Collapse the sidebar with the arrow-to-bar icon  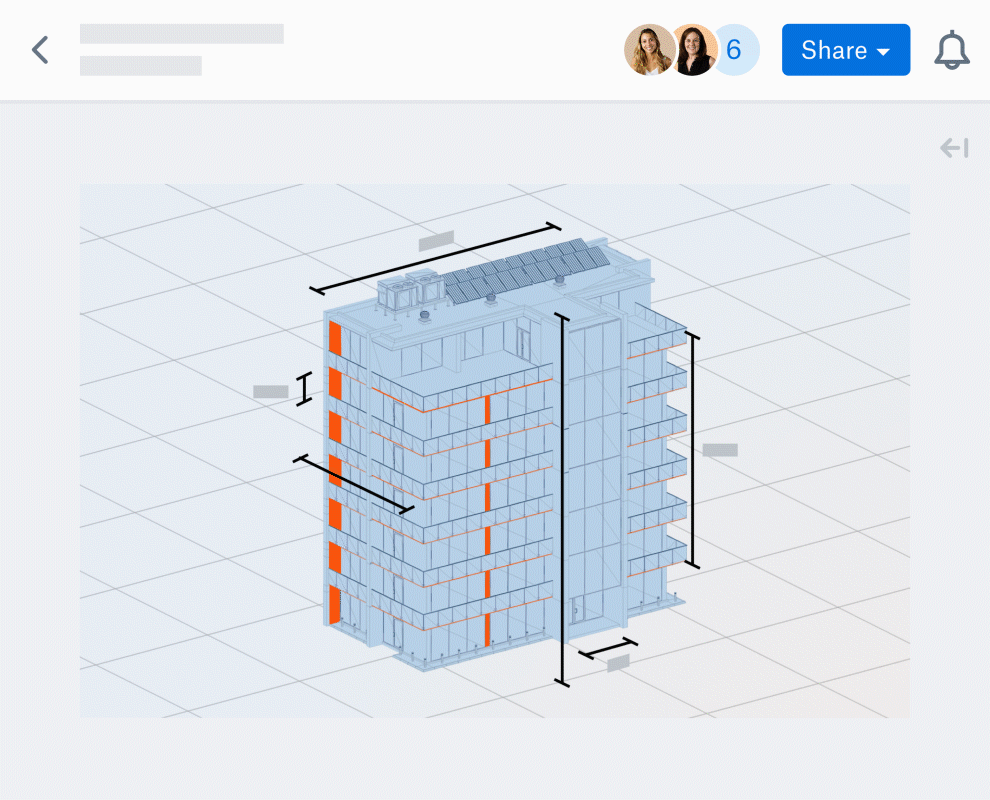954,148
